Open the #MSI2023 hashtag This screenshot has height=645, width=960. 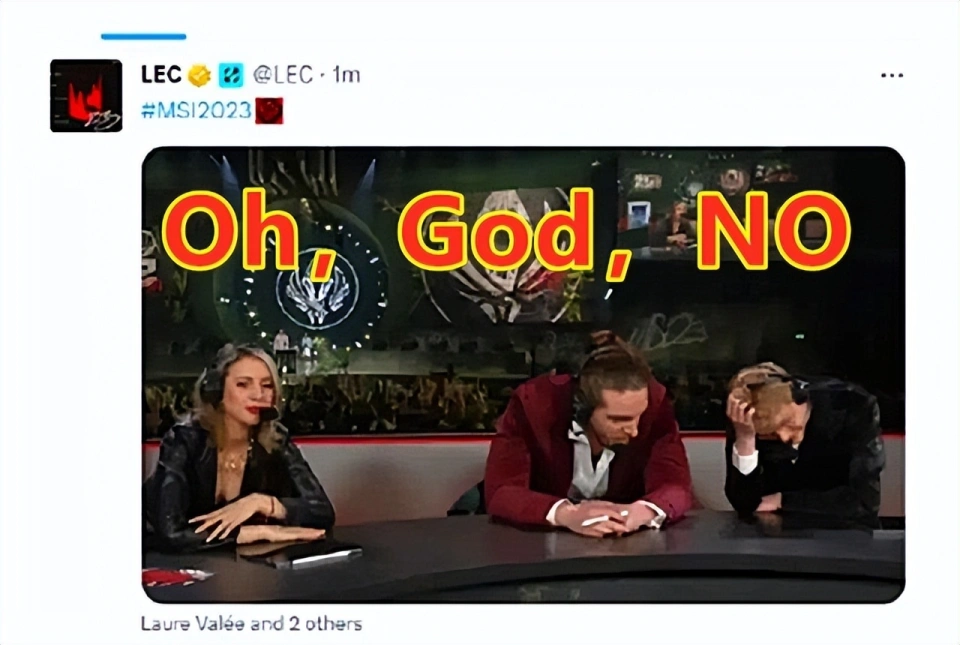[x=196, y=111]
